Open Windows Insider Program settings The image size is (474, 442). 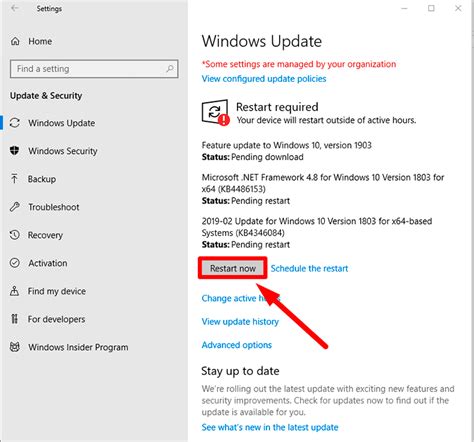click(x=78, y=347)
